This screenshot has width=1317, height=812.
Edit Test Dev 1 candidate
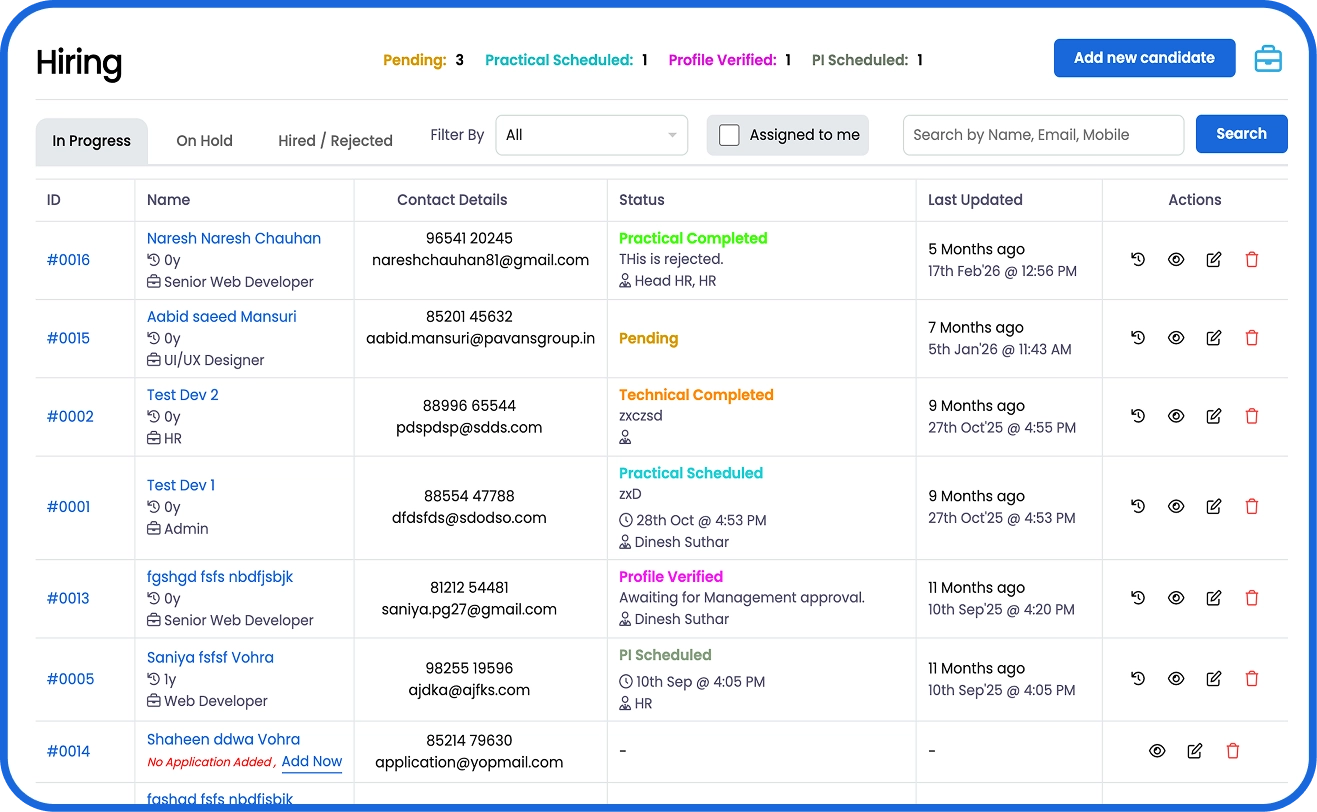[1214, 507]
